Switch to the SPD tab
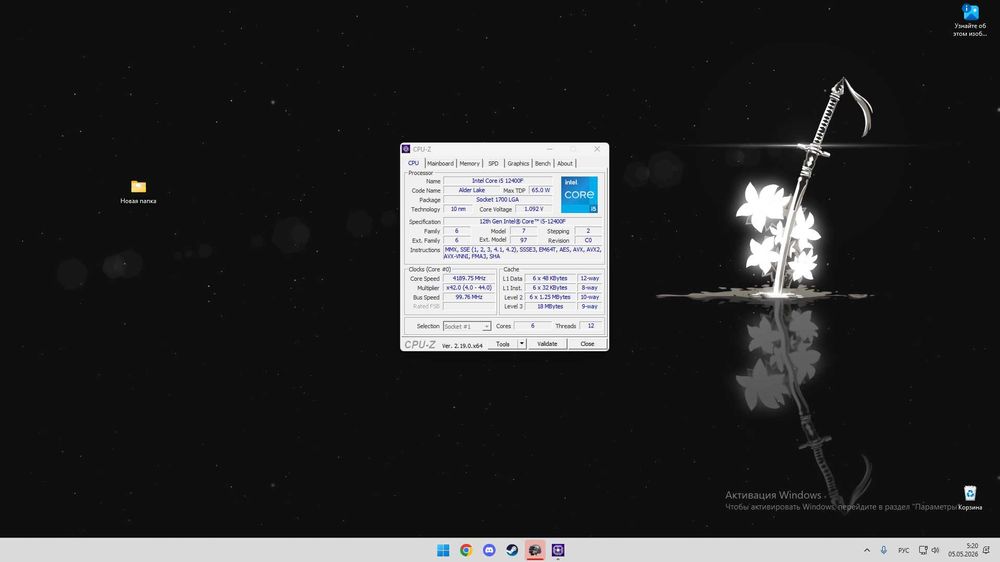 [493, 163]
